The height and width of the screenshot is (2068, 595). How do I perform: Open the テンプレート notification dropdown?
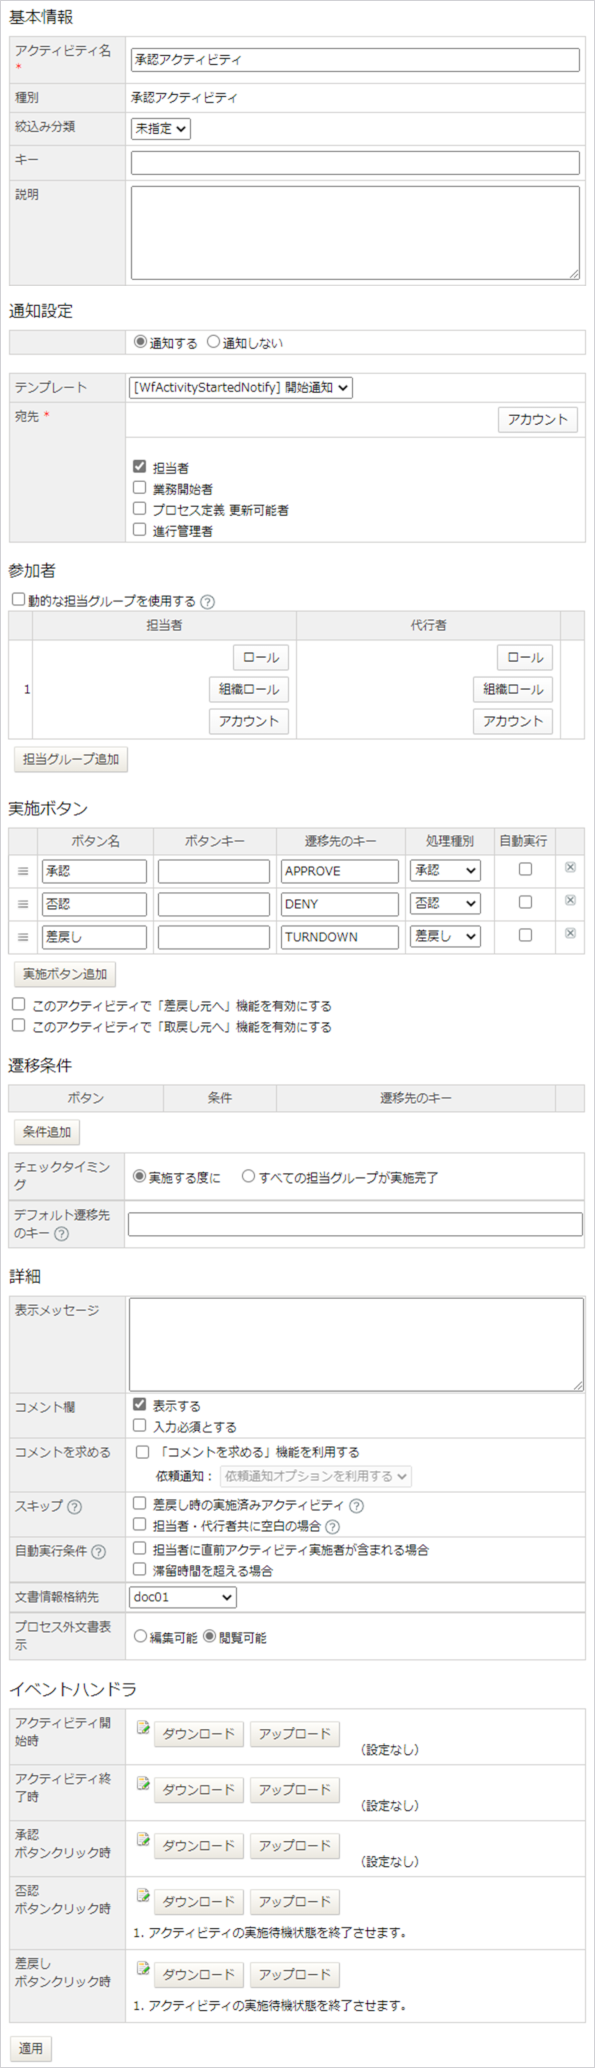241,387
